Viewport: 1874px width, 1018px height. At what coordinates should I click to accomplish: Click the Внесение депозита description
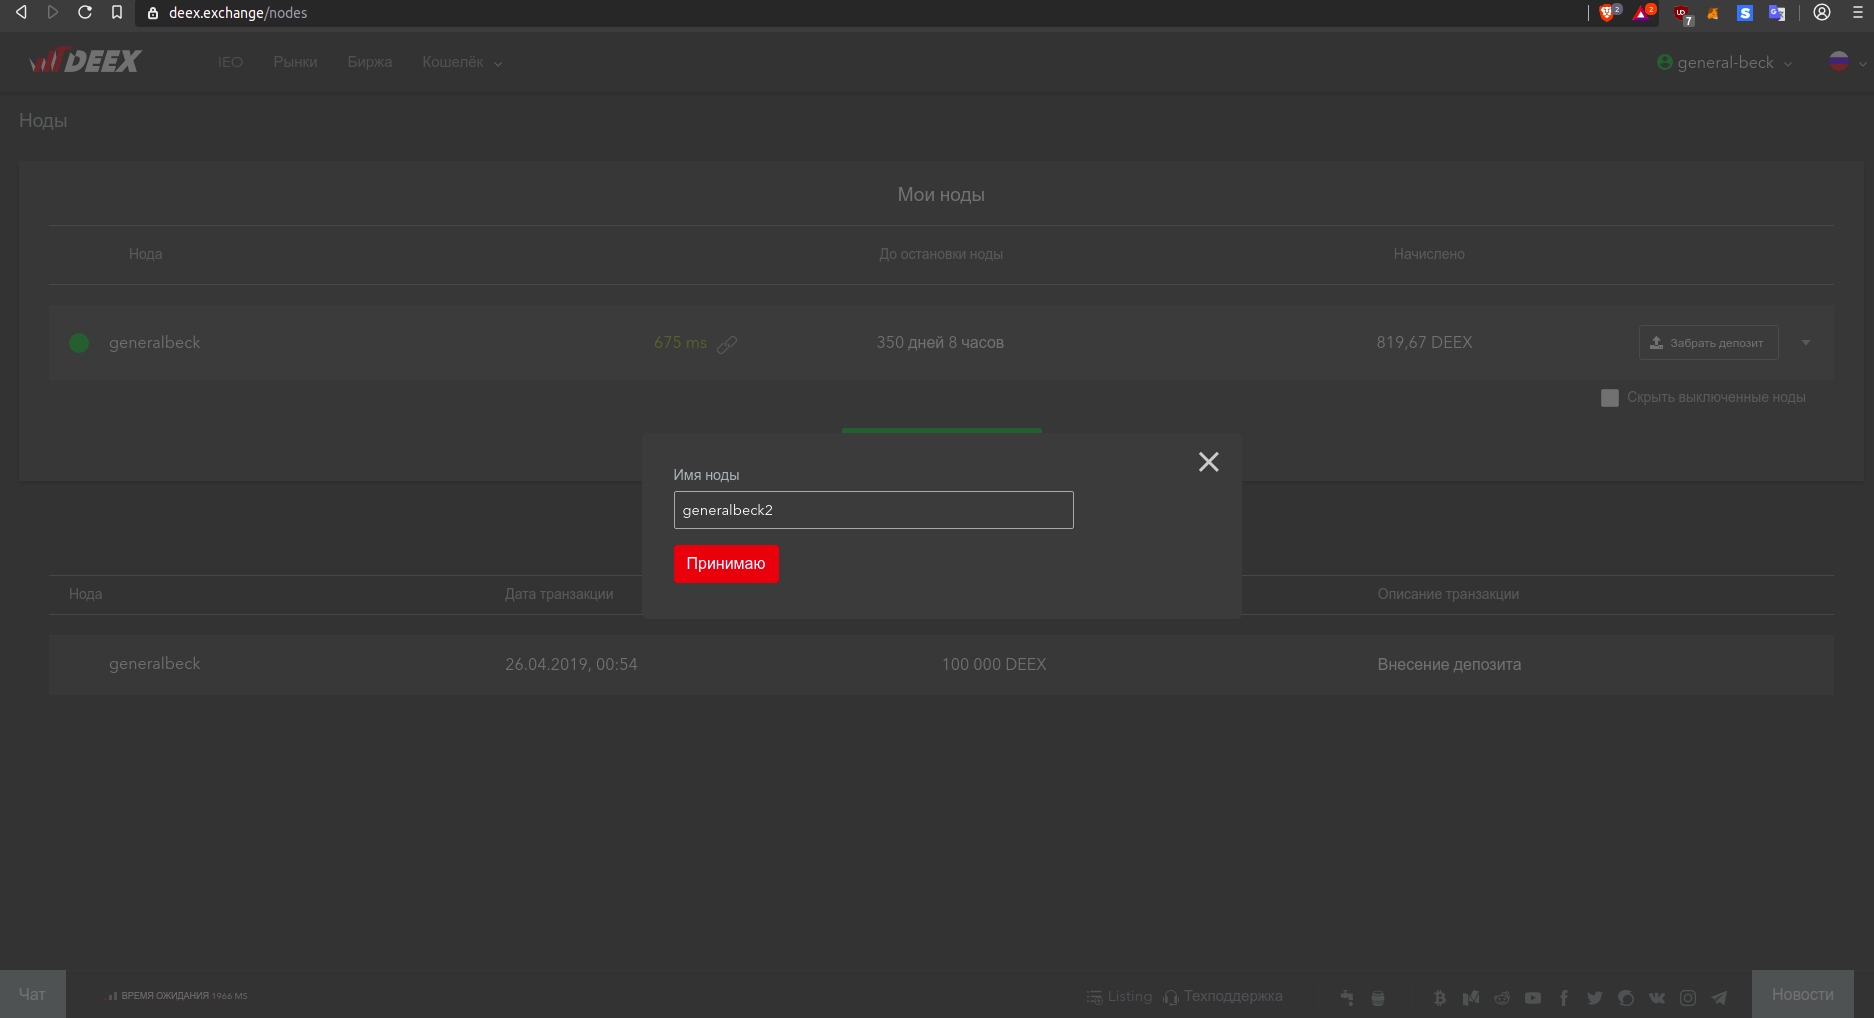point(1449,665)
